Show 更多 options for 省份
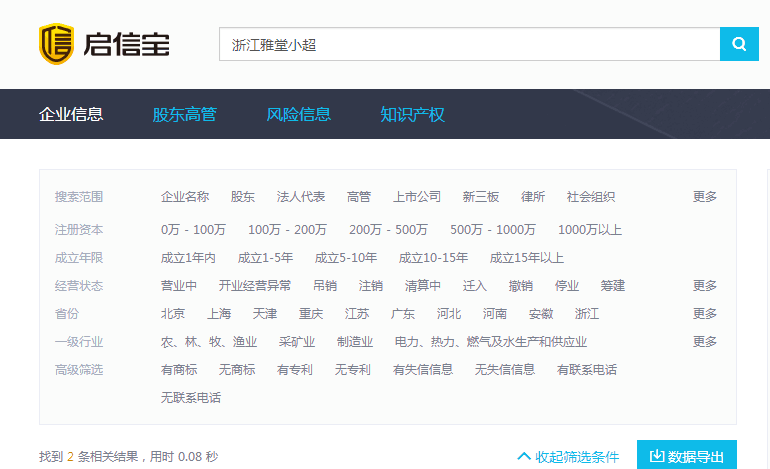 tap(705, 314)
